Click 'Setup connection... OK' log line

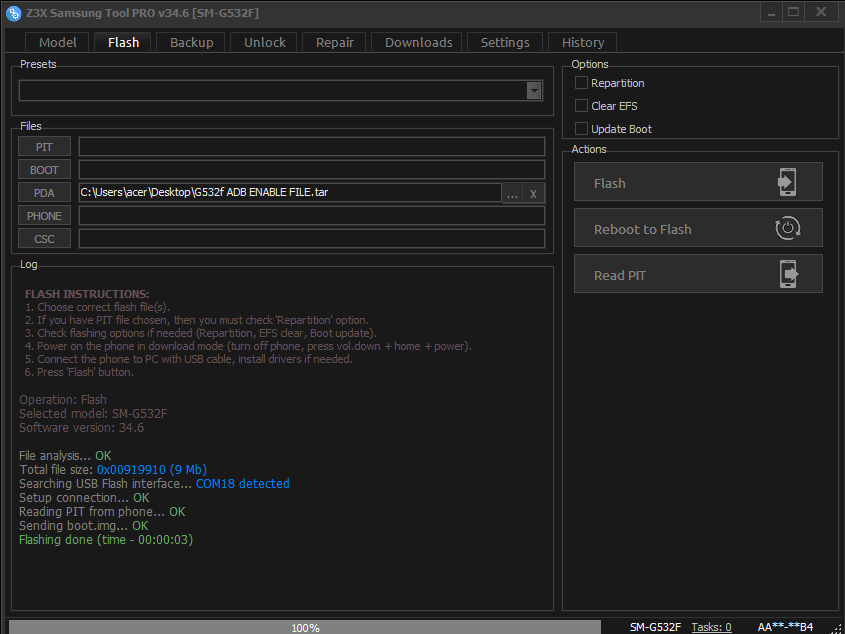pos(84,498)
